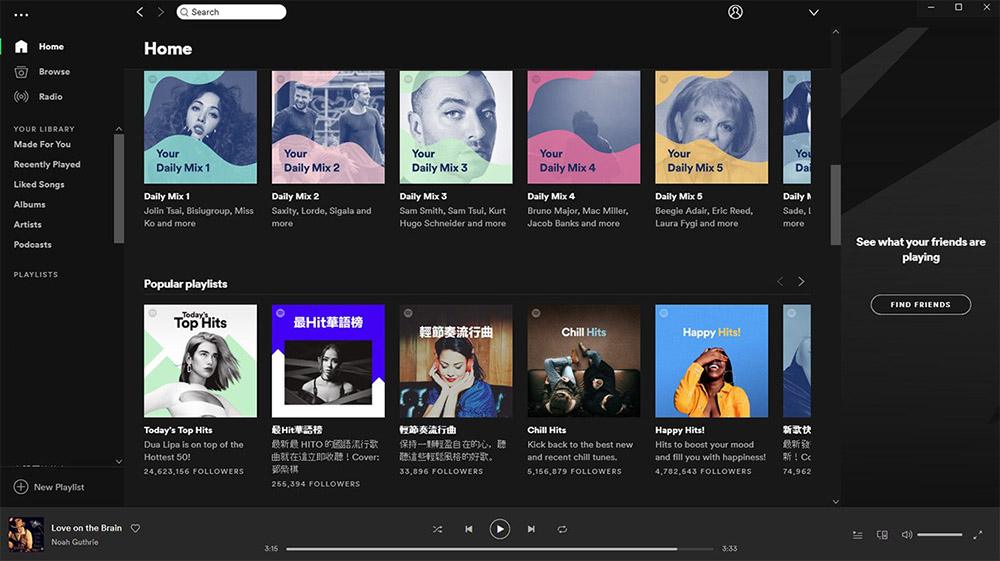The width and height of the screenshot is (1000, 561).
Task: Click the Search input field
Action: click(x=231, y=12)
